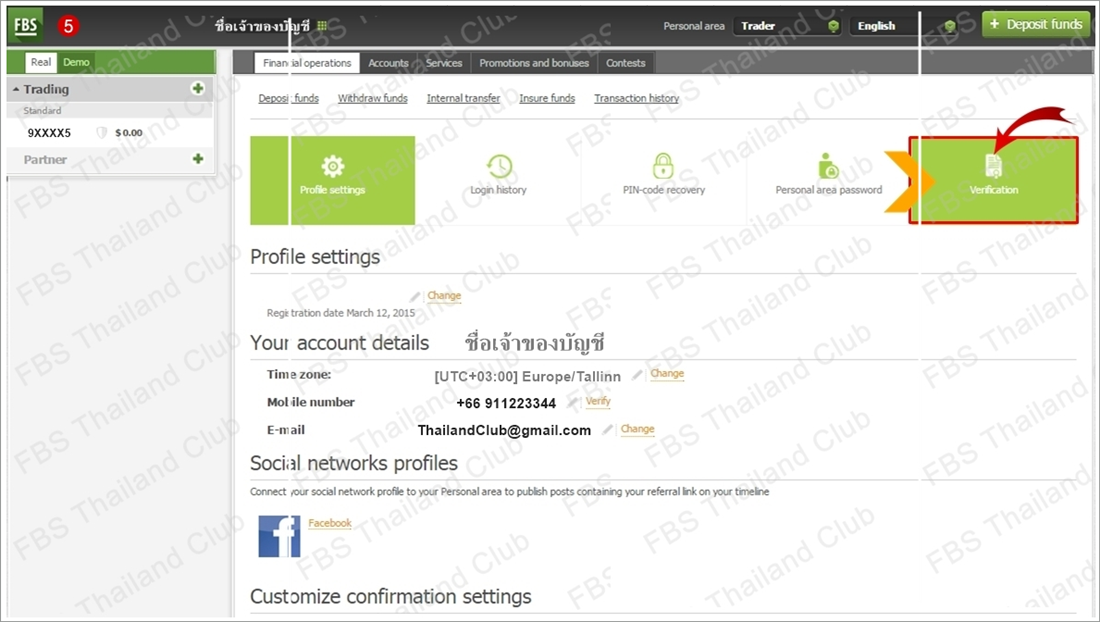Click grid icon beside account owner name
This screenshot has height=622, width=1100.
pos(322,26)
